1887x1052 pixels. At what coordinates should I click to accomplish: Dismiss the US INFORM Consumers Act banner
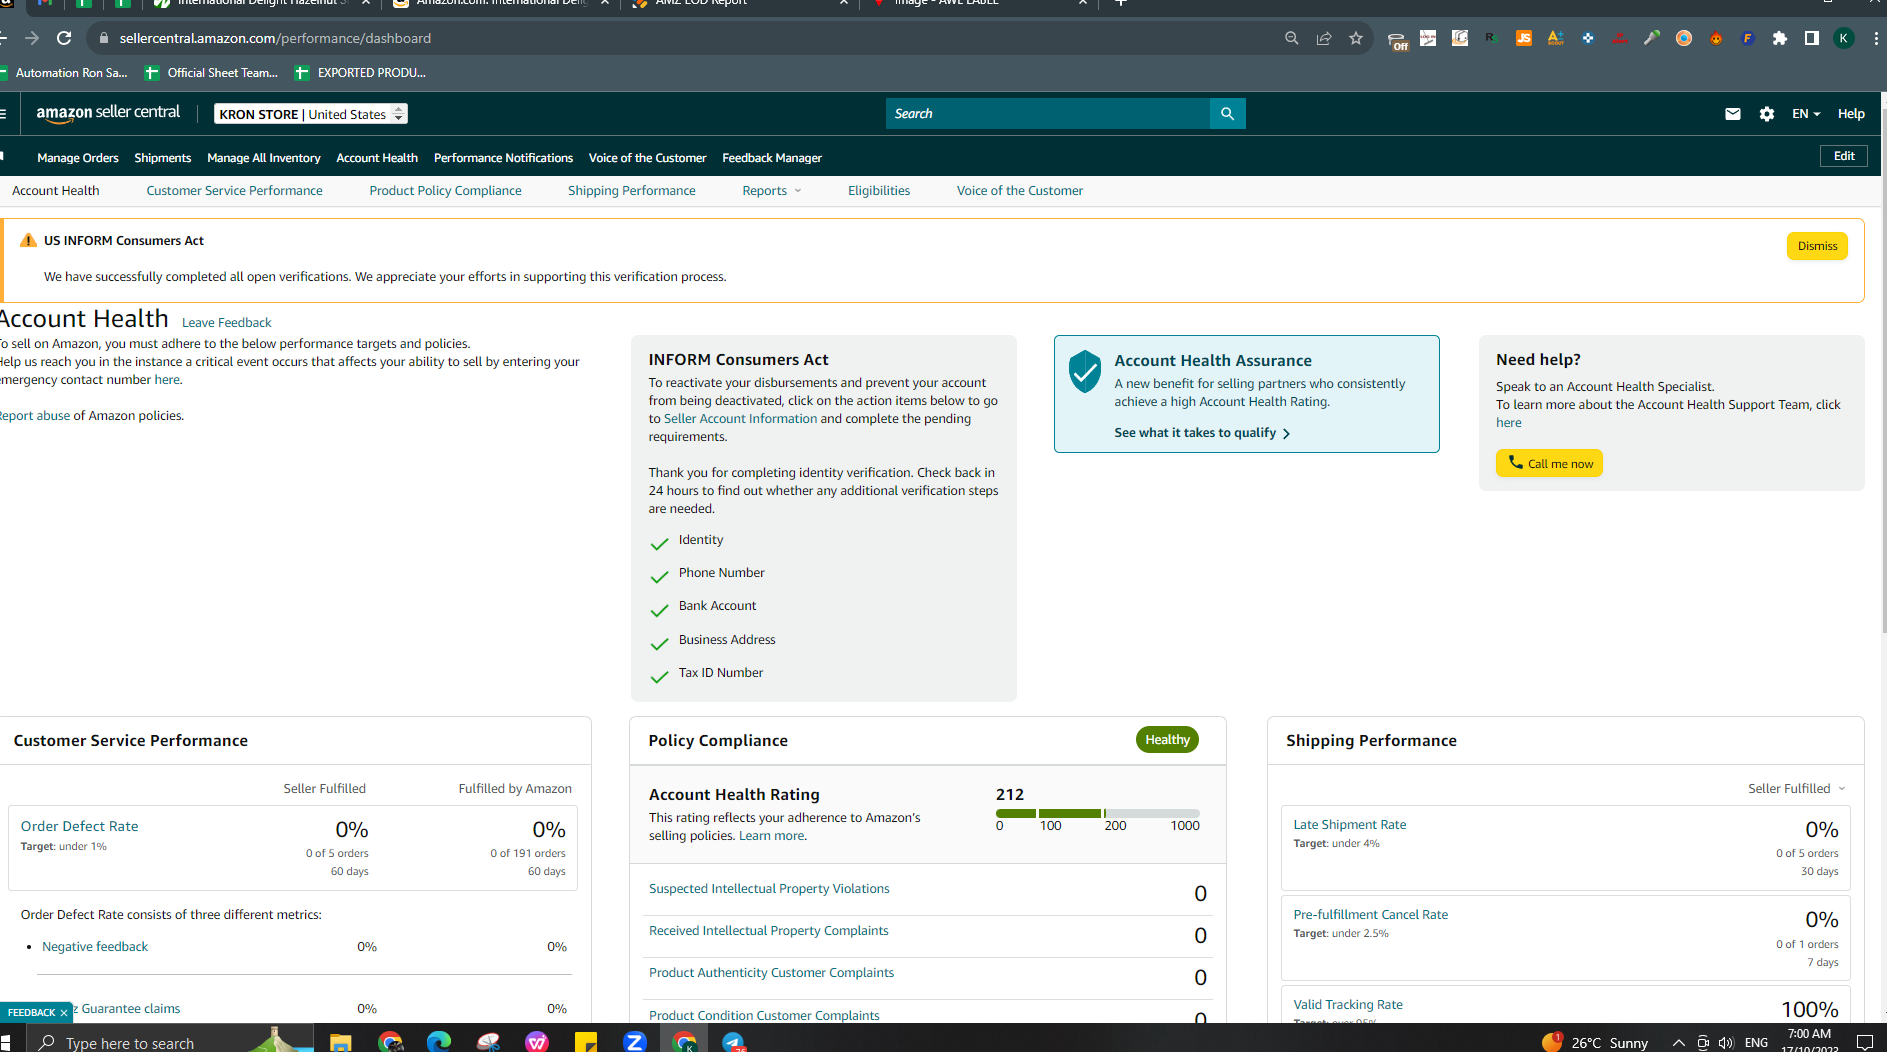(x=1817, y=246)
